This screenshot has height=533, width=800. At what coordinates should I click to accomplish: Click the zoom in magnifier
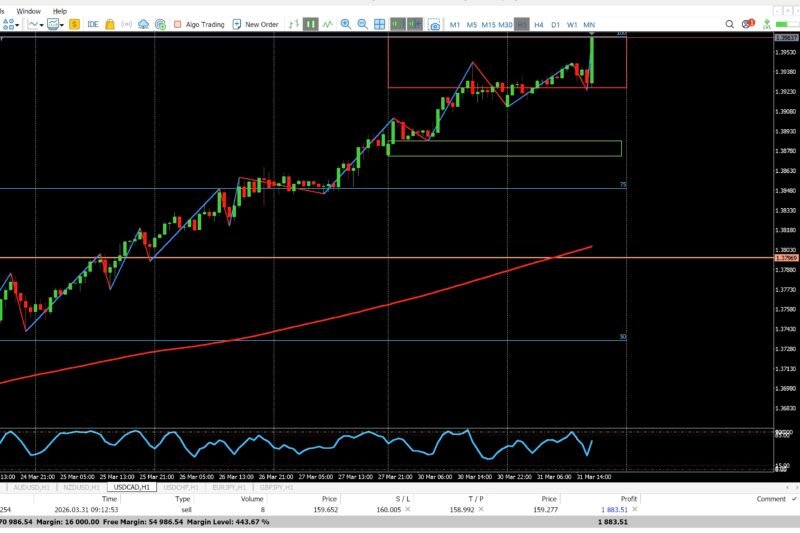(x=345, y=24)
